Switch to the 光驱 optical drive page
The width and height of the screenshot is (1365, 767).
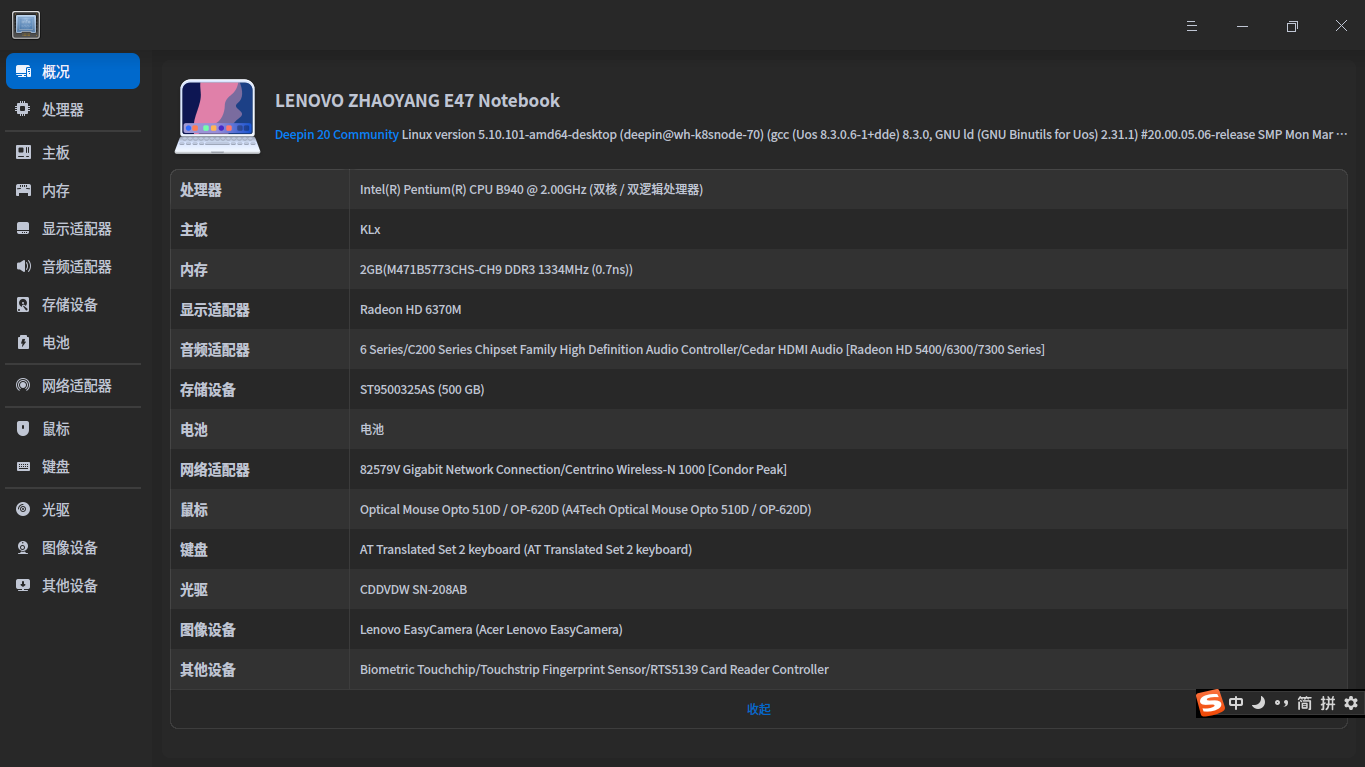[56, 510]
